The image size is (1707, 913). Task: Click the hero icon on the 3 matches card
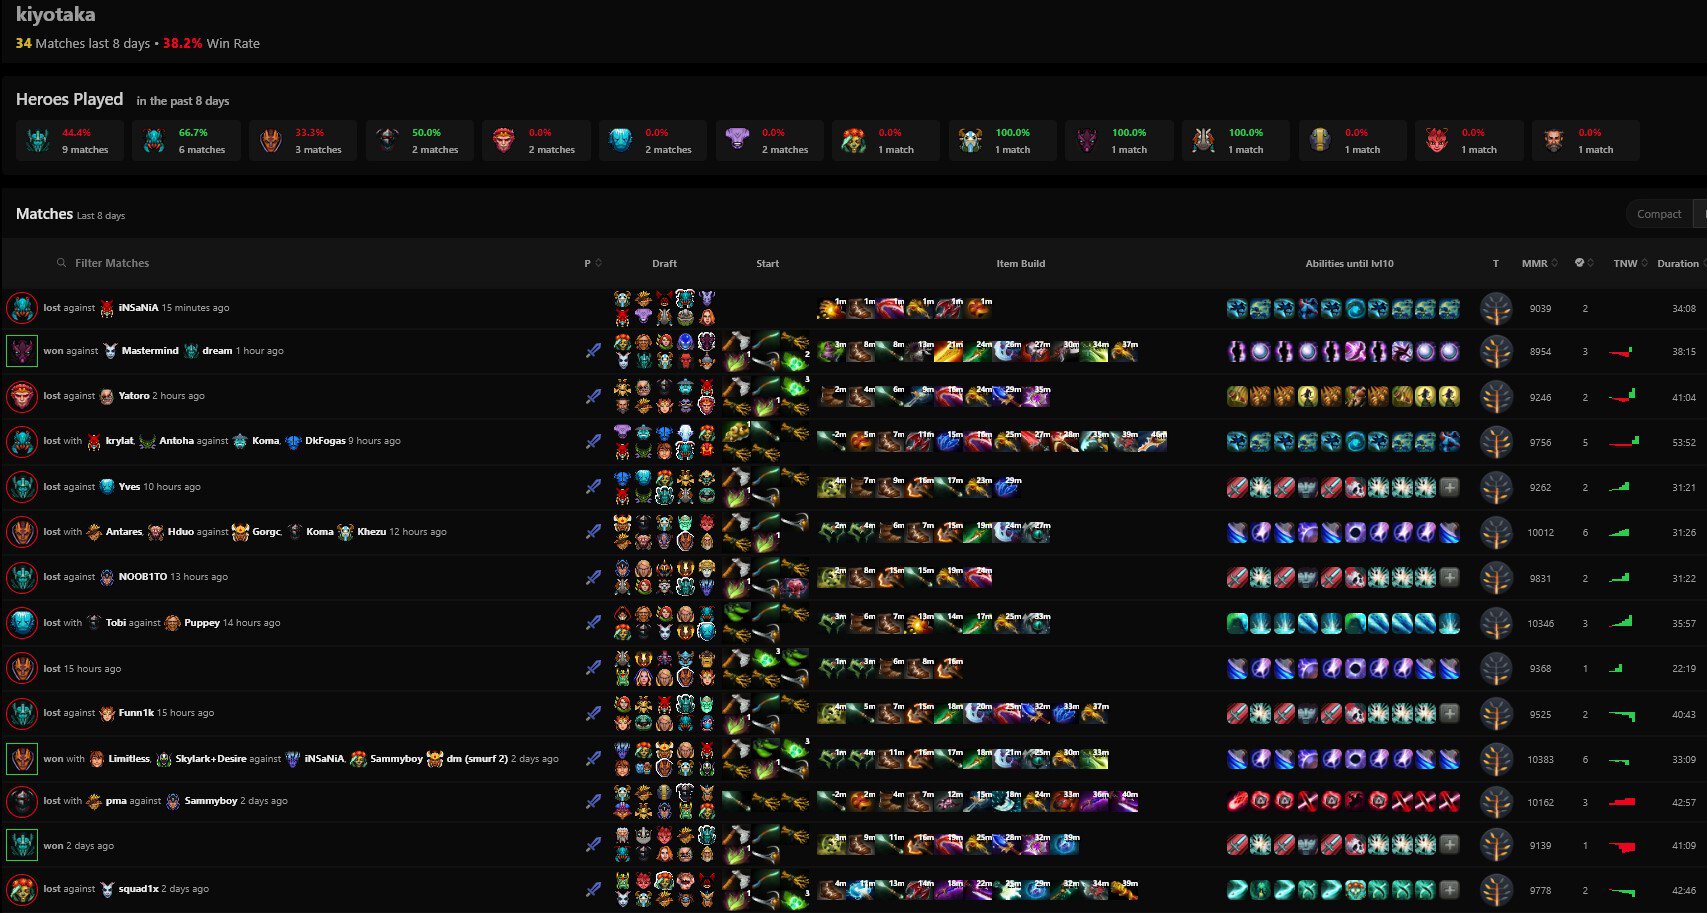click(271, 141)
